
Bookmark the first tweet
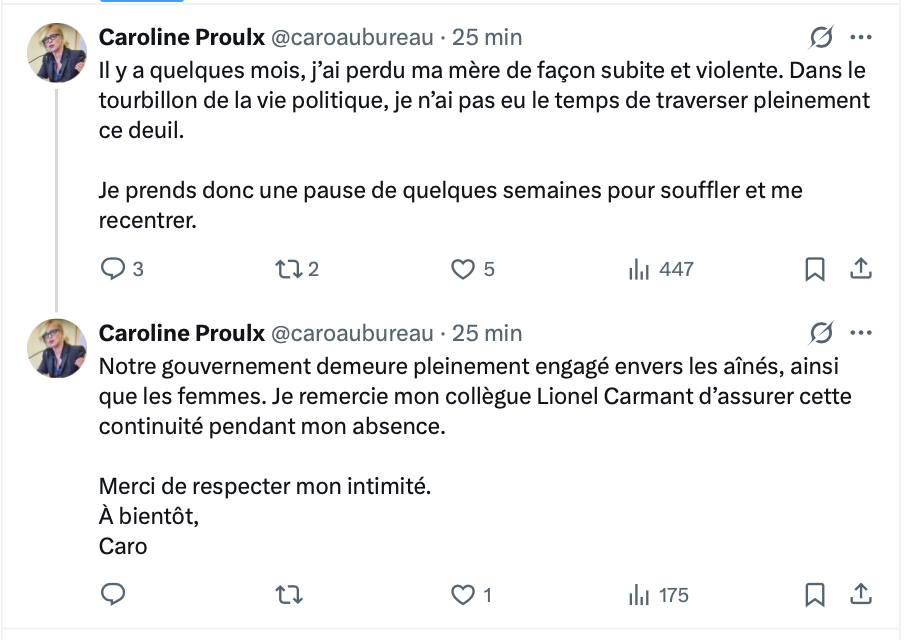coord(815,269)
